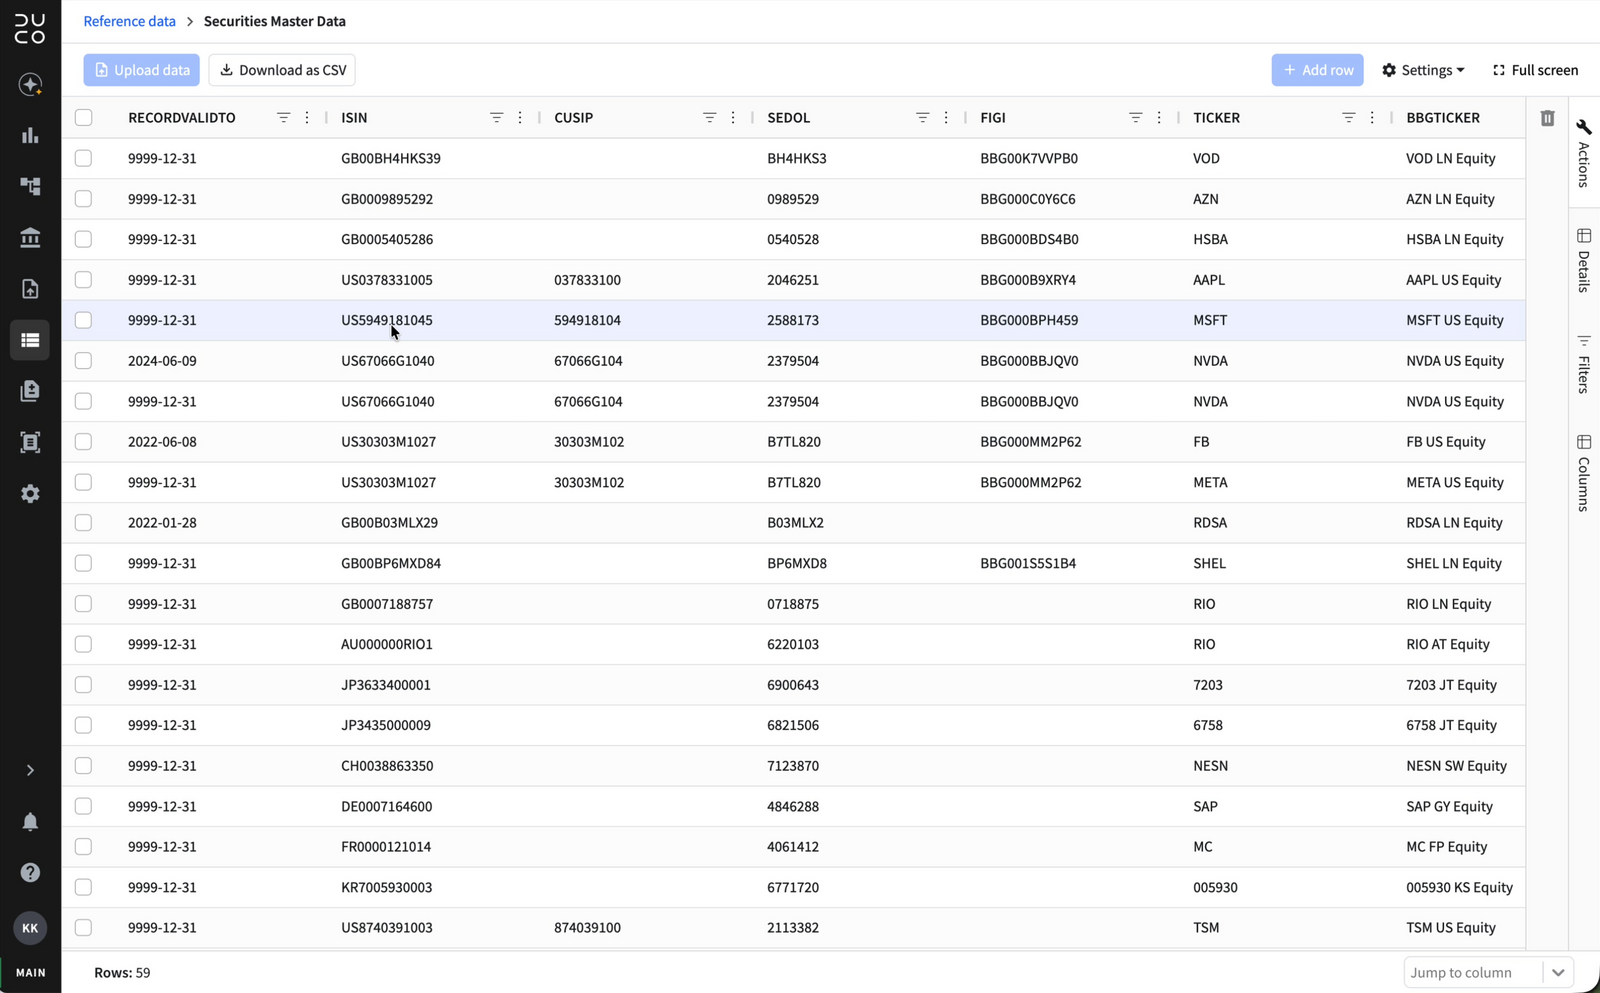Image resolution: width=1600 pixels, height=993 pixels.
Task: Open the hierarchy workflow sidebar icon
Action: point(30,186)
